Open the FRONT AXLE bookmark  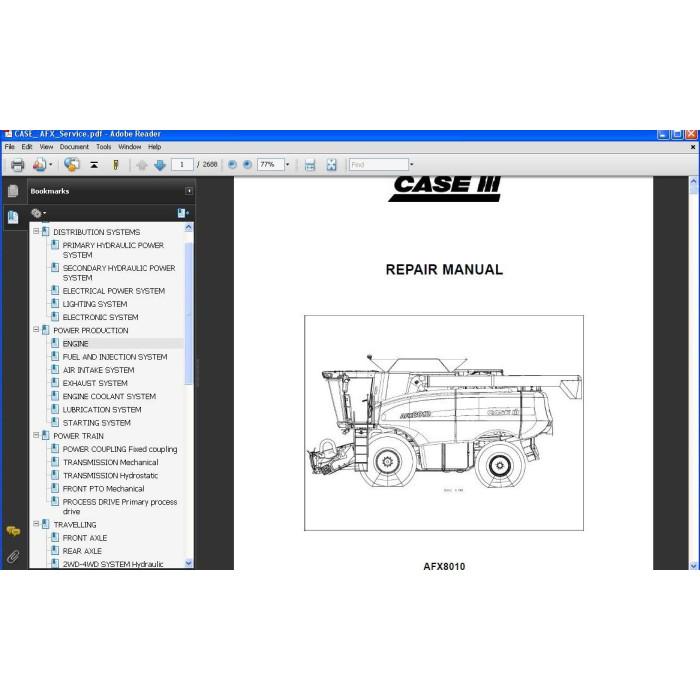click(x=84, y=538)
